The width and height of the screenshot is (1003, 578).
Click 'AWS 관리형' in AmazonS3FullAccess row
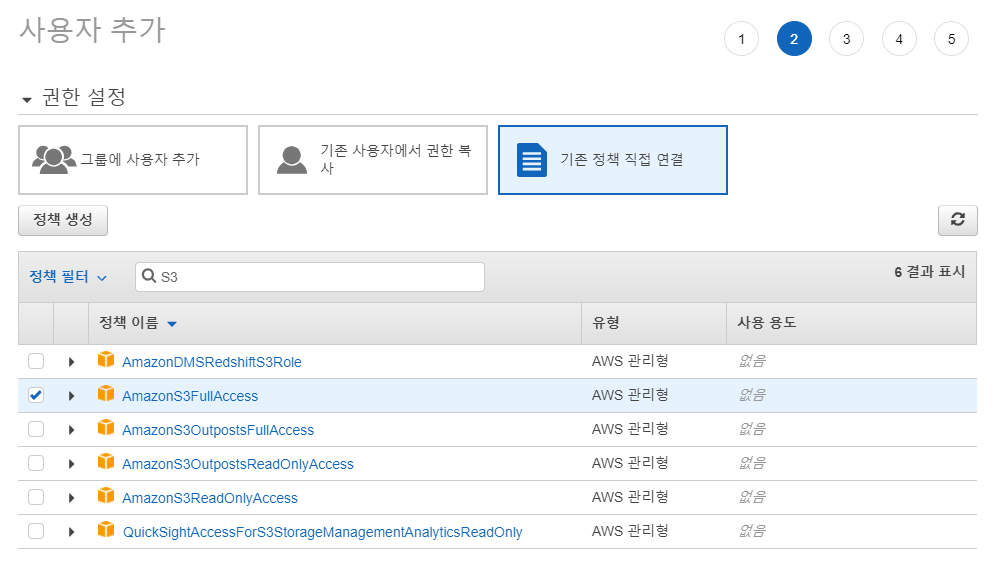click(x=630, y=395)
